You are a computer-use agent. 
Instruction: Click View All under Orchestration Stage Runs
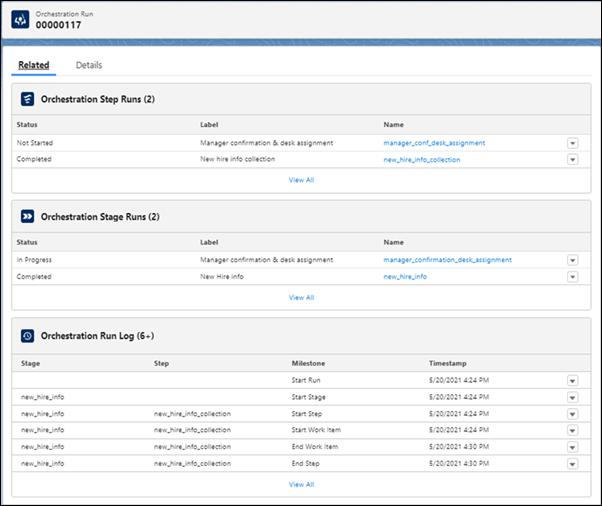301,298
